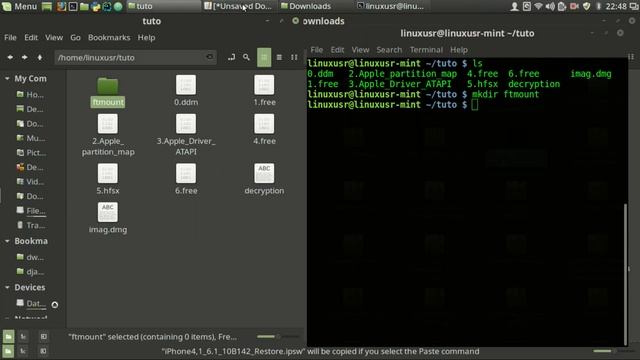Switch to the tuto taskbar window
Image resolution: width=640 pixels, height=360 pixels.
click(x=162, y=6)
